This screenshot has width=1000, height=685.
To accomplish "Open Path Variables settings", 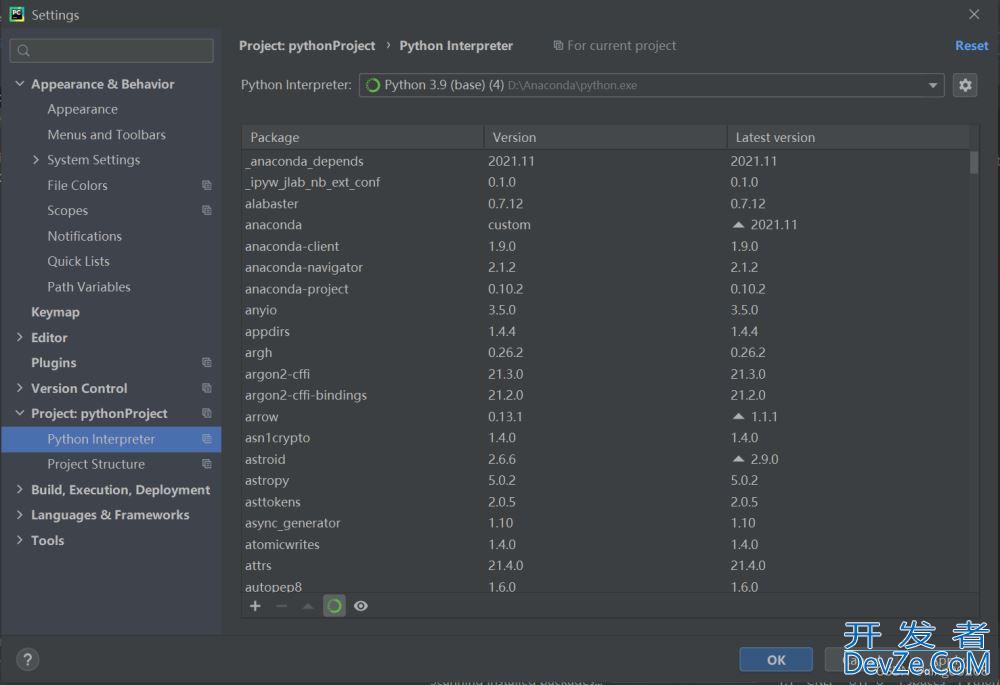I will click(89, 286).
